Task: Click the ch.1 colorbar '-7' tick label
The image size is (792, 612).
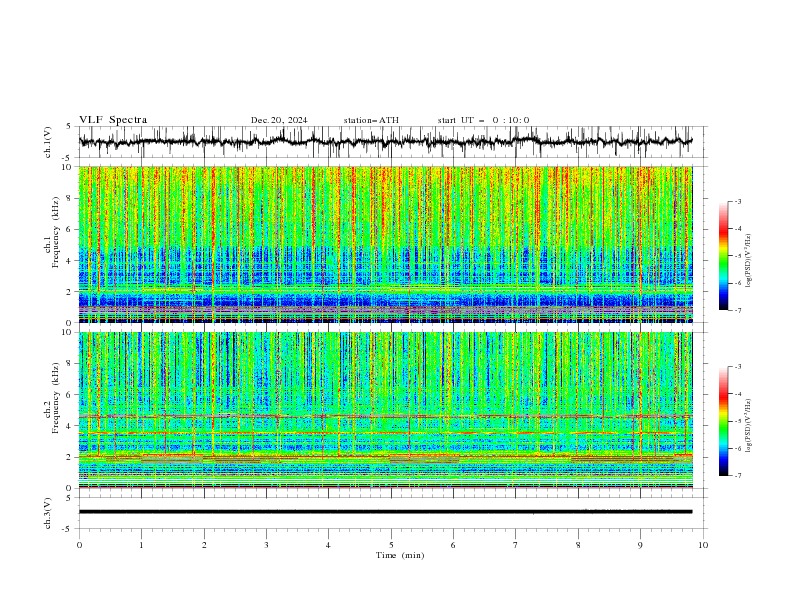Action: (737, 310)
